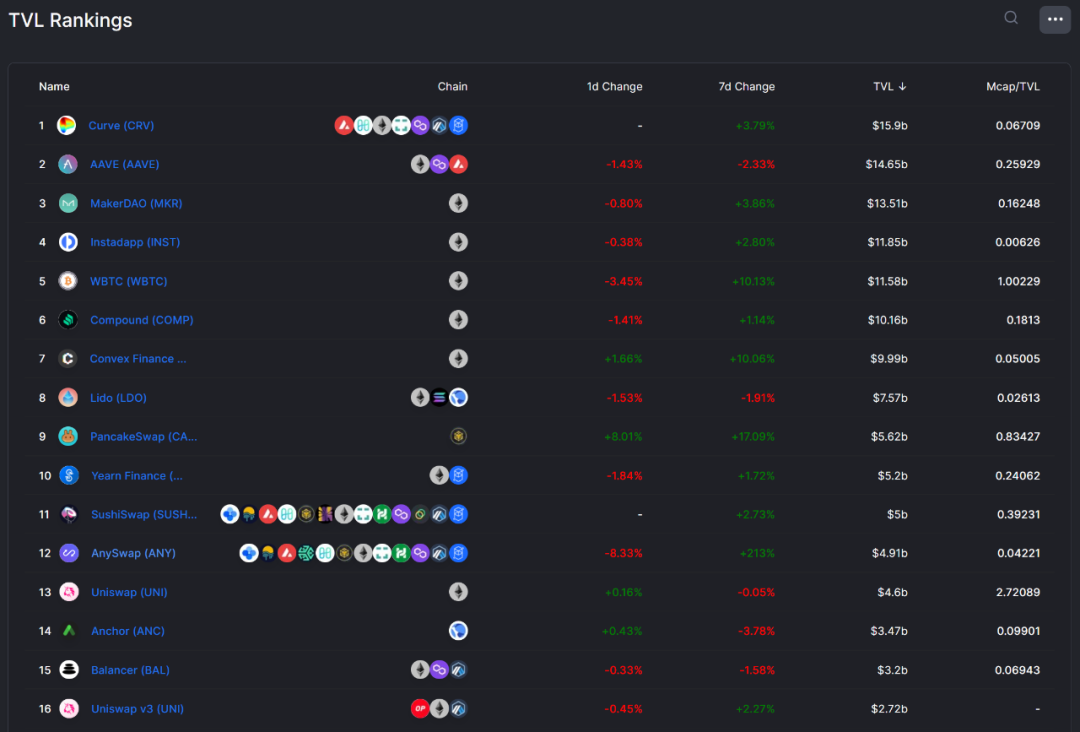
Task: Open the Yearn Finance link
Action: (137, 475)
